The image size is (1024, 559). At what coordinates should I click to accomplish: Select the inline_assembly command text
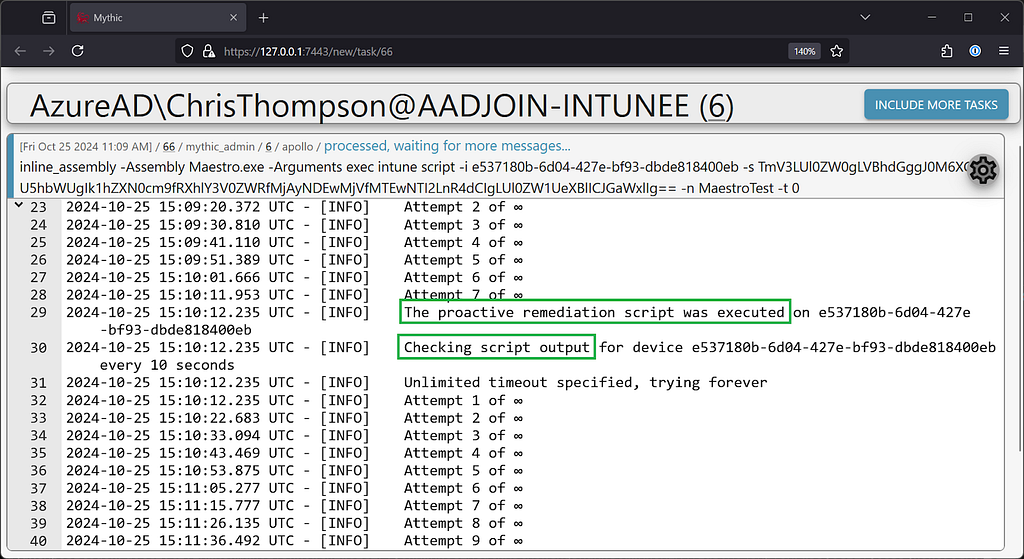494,178
